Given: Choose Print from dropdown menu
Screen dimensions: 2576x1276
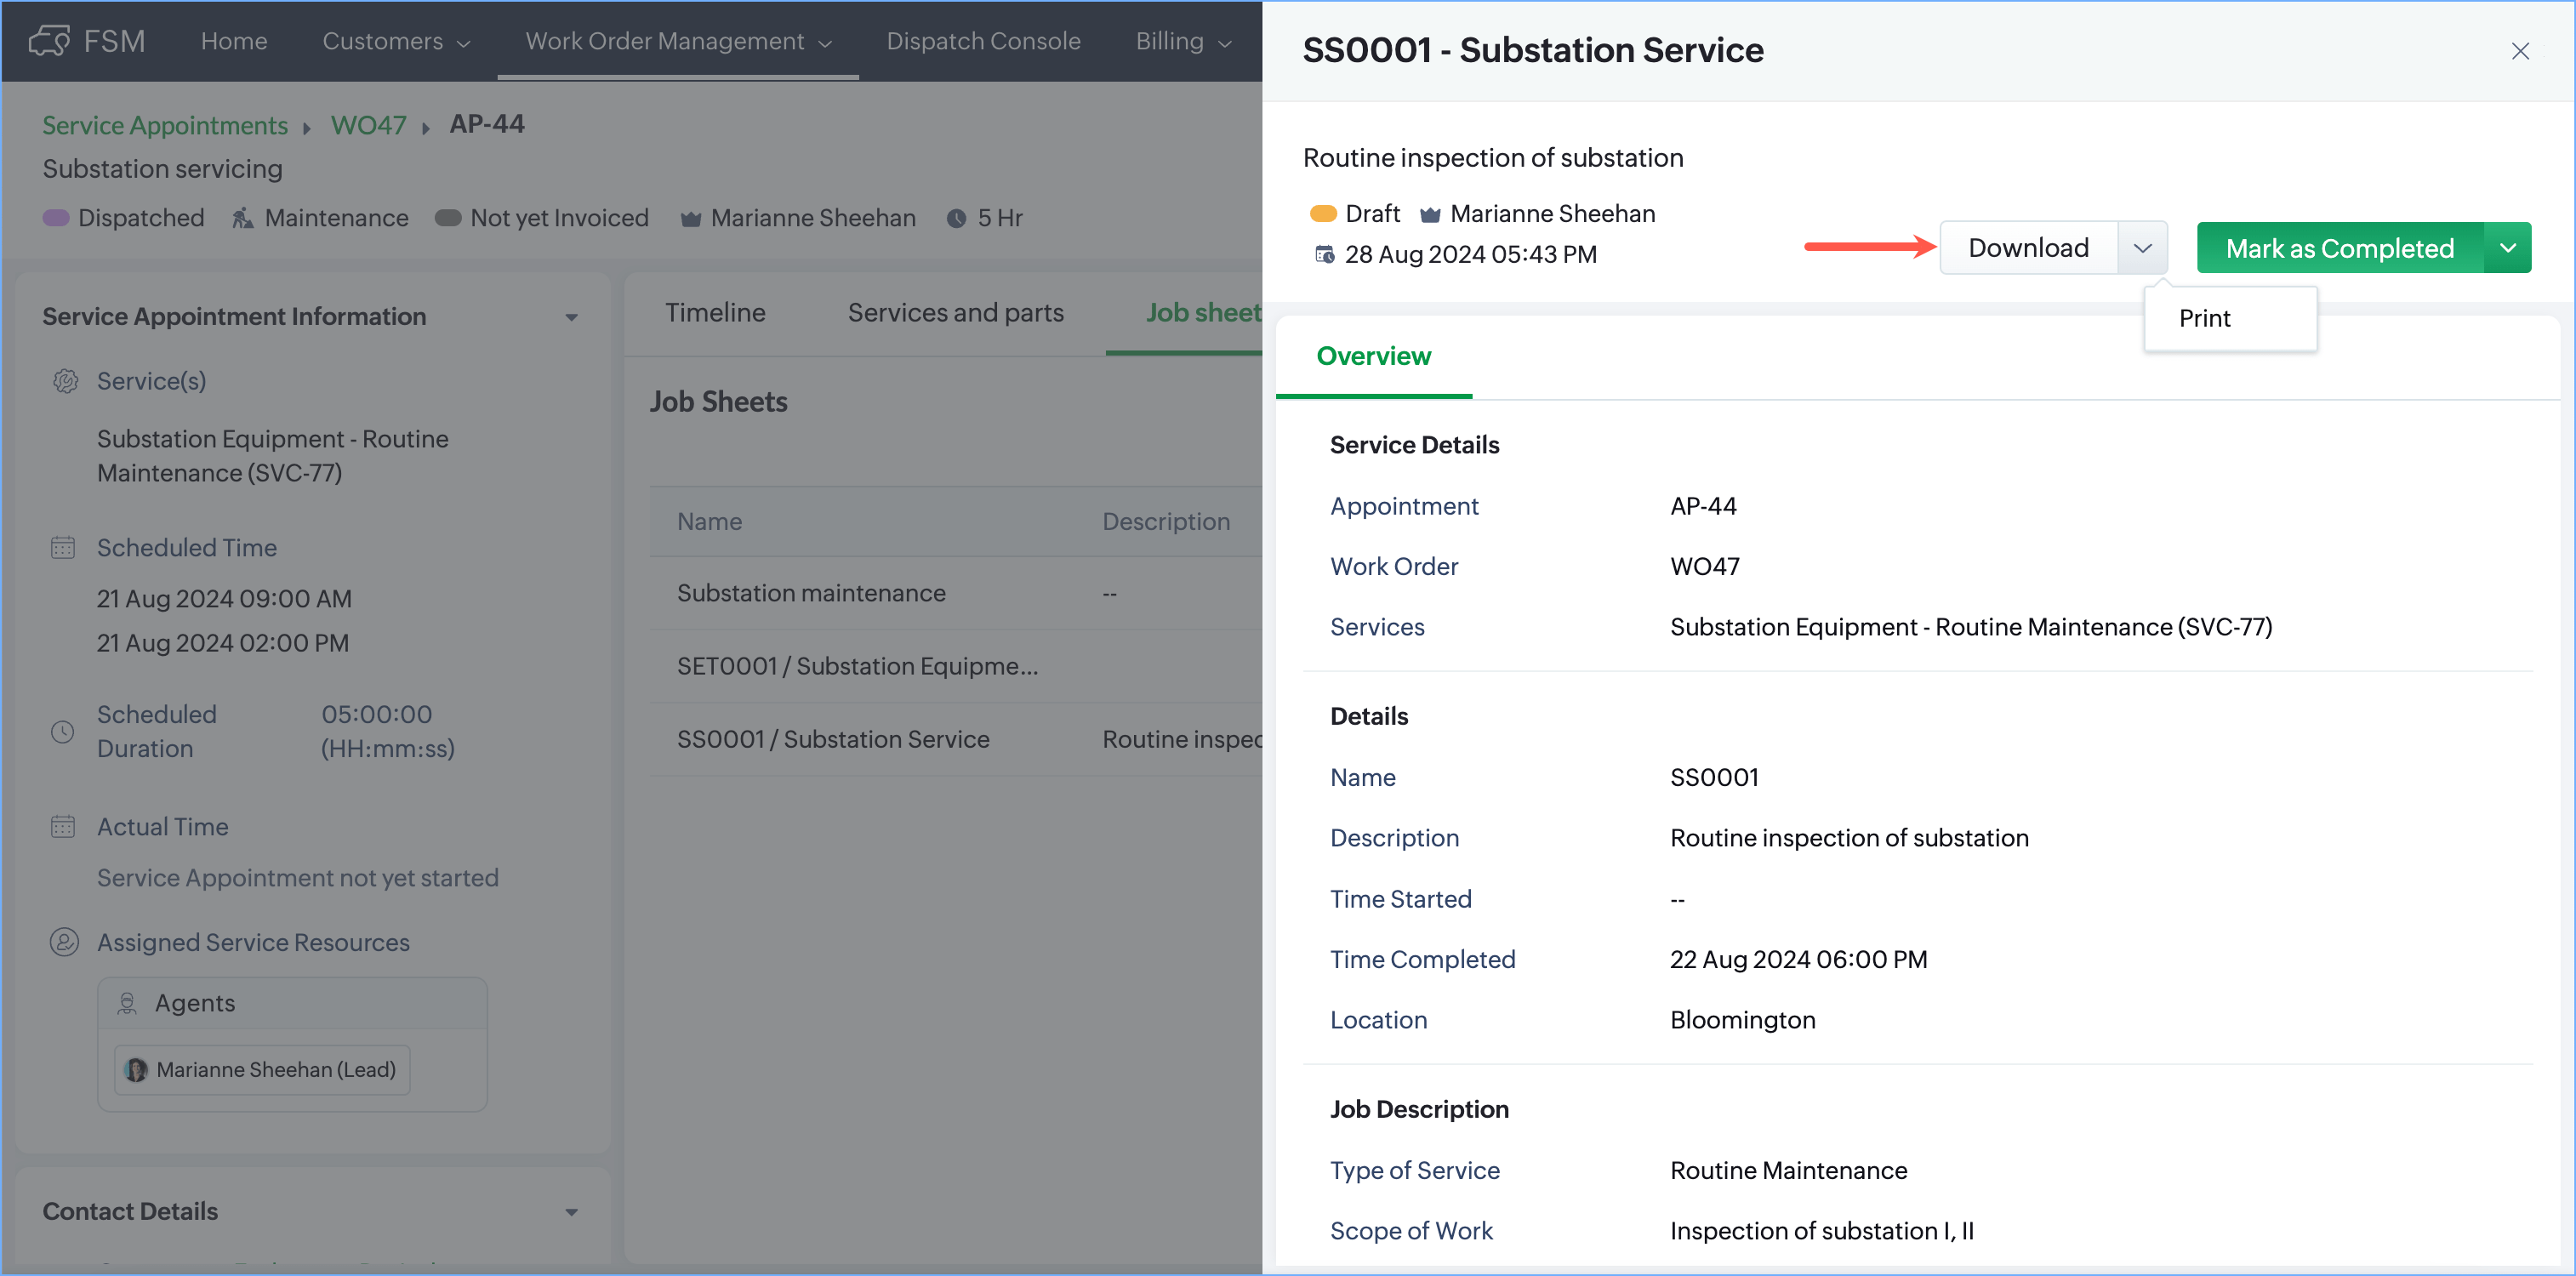Looking at the screenshot, I should click(2204, 318).
